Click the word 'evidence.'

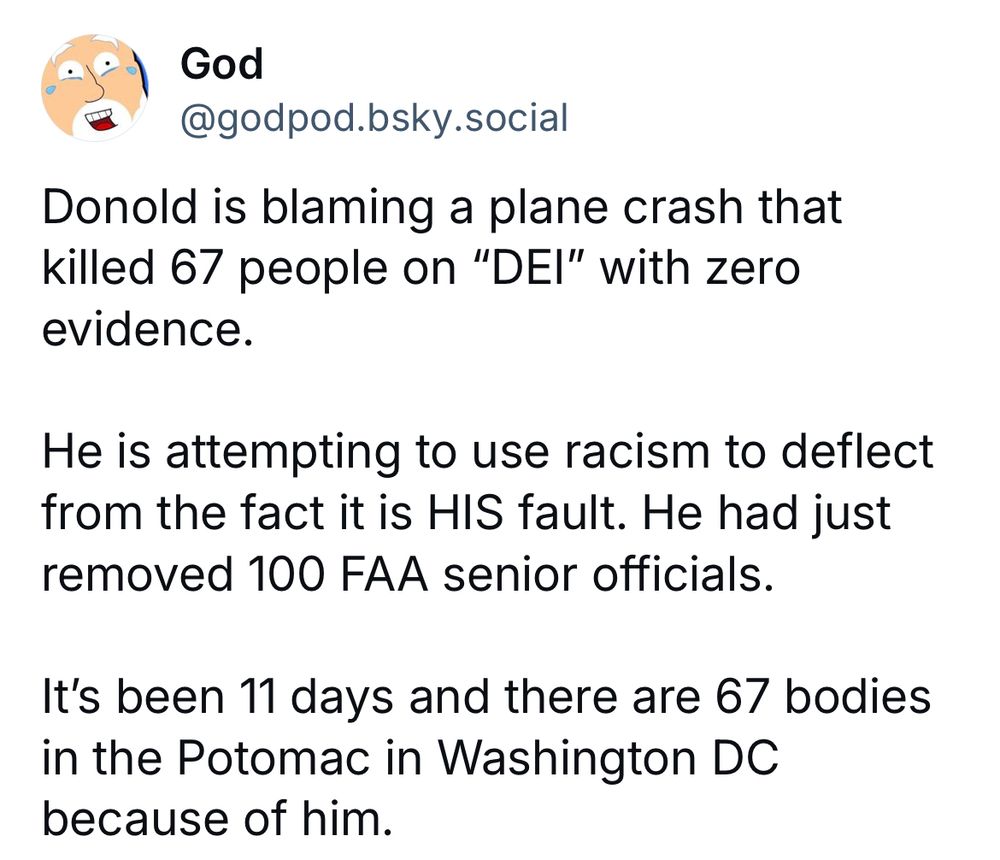[x=147, y=329]
